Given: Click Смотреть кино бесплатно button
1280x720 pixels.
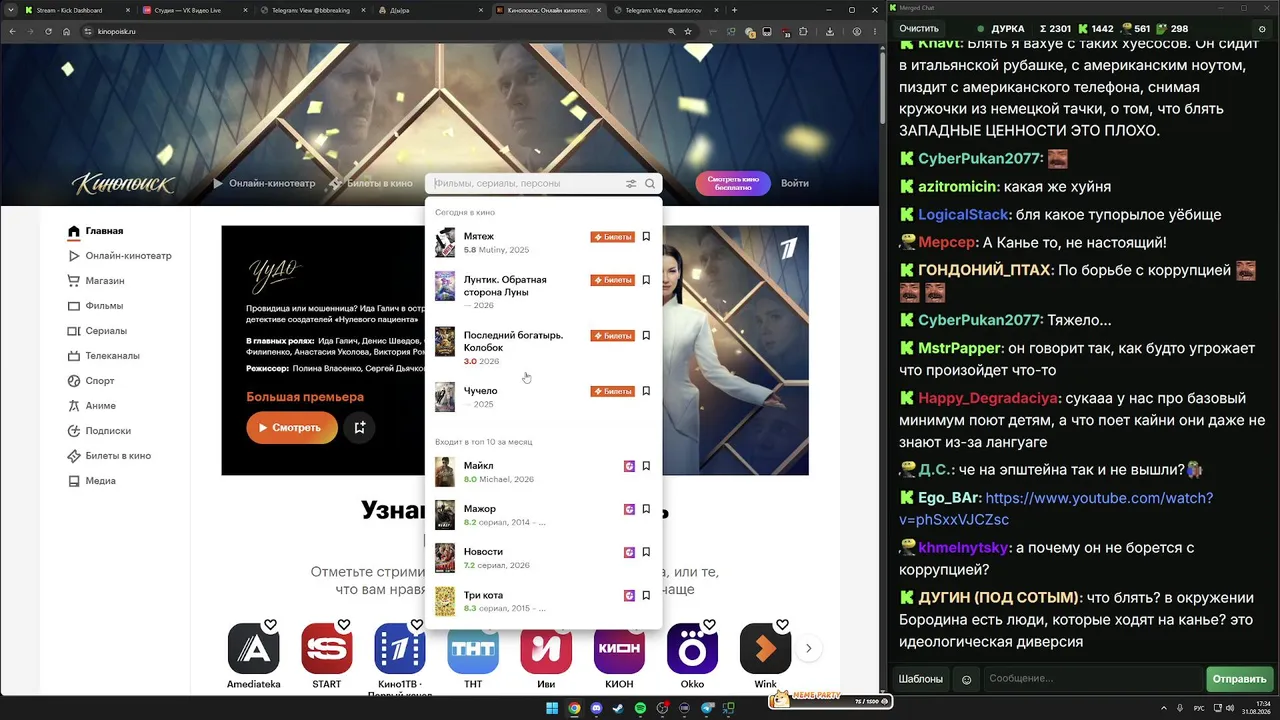Looking at the screenshot, I should 733,184.
